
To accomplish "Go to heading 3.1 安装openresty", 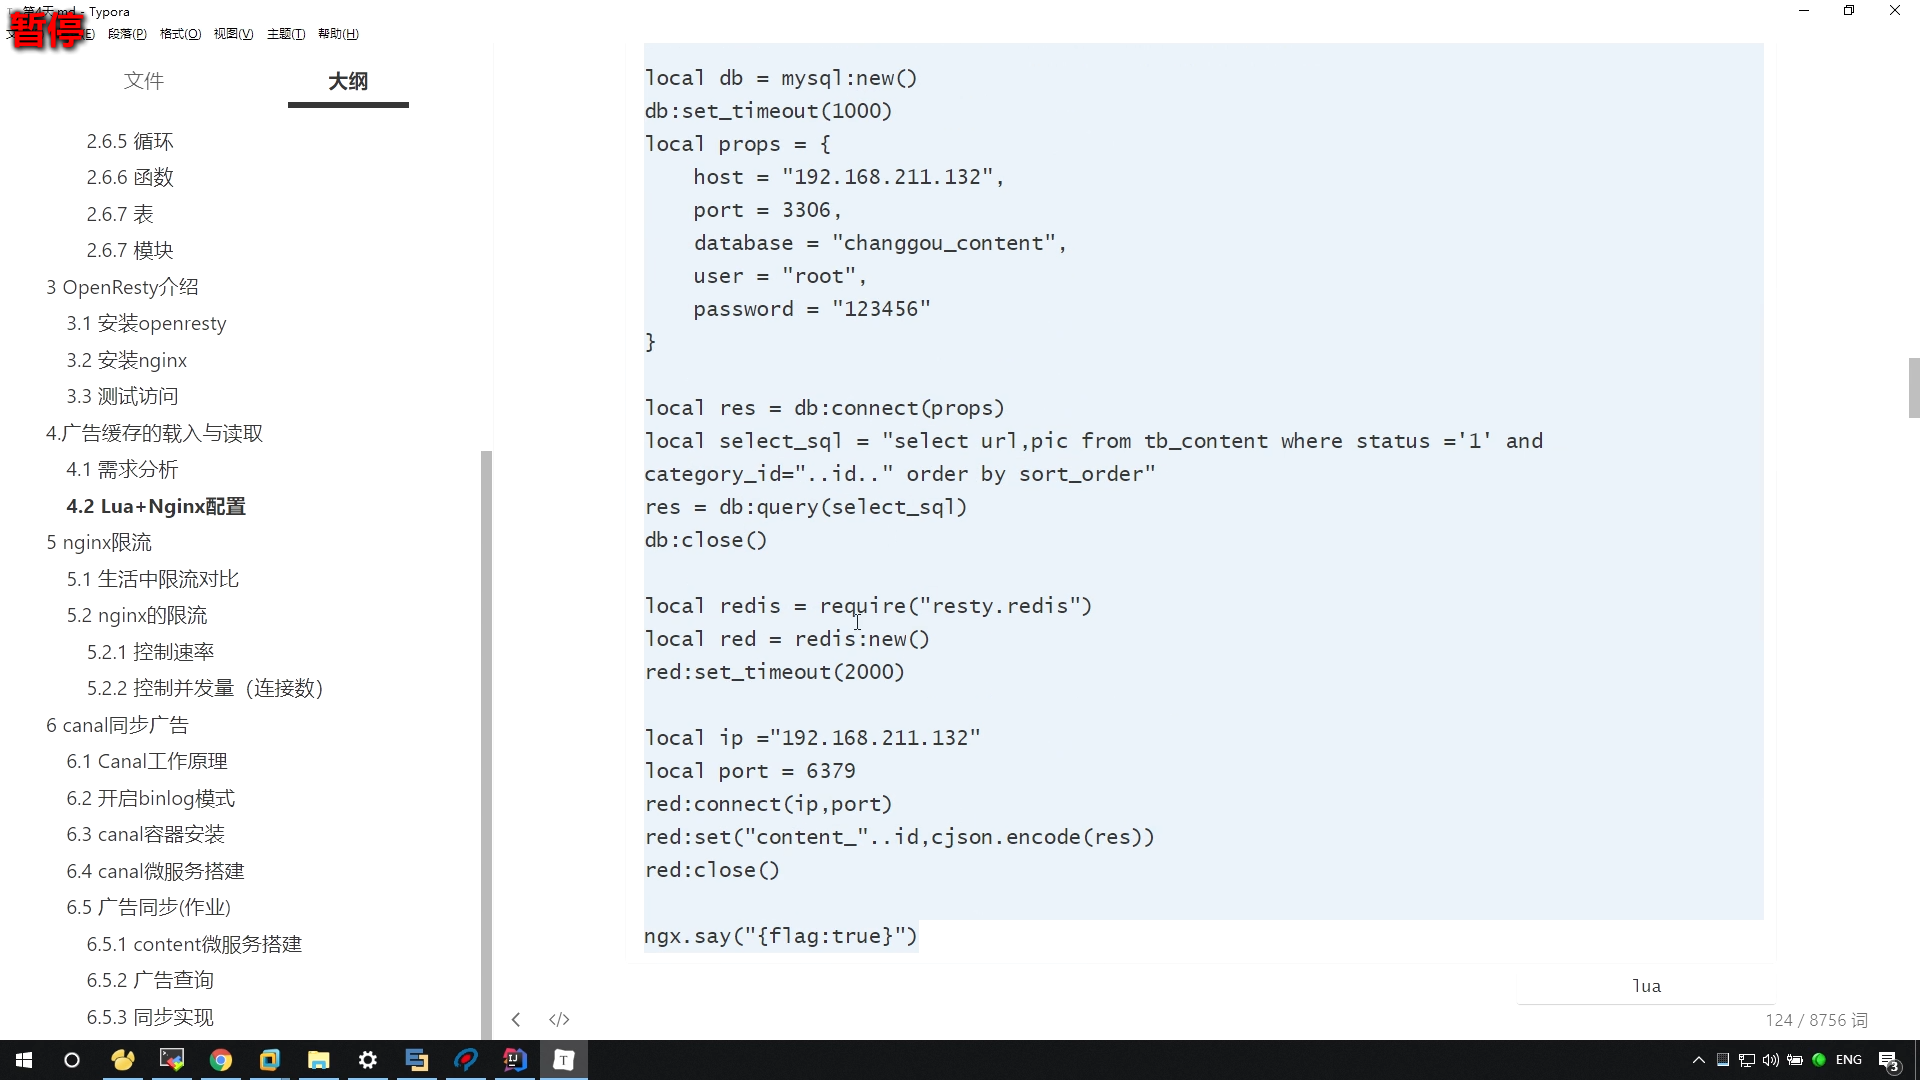I will pos(146,323).
